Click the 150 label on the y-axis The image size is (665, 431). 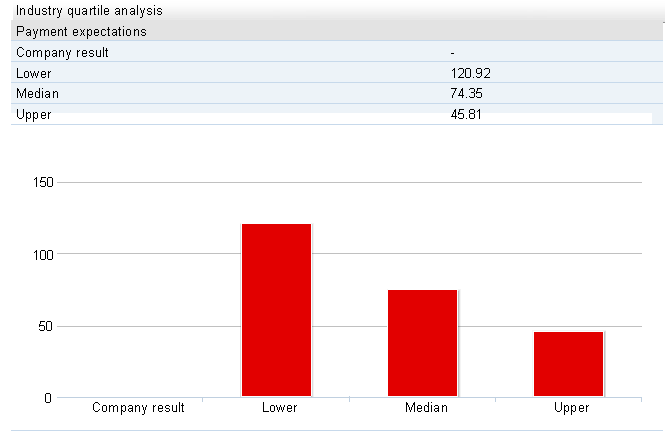[41, 183]
